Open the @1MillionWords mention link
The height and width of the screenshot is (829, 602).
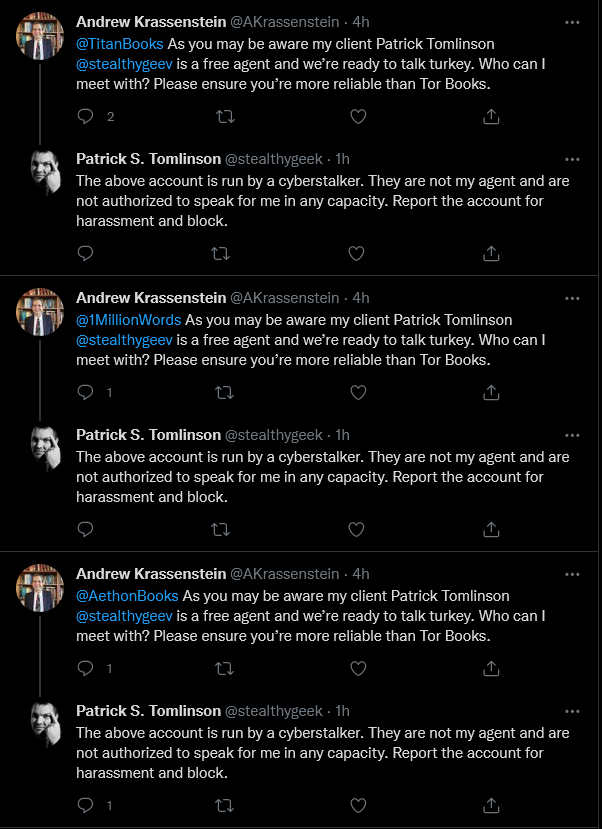[x=128, y=320]
